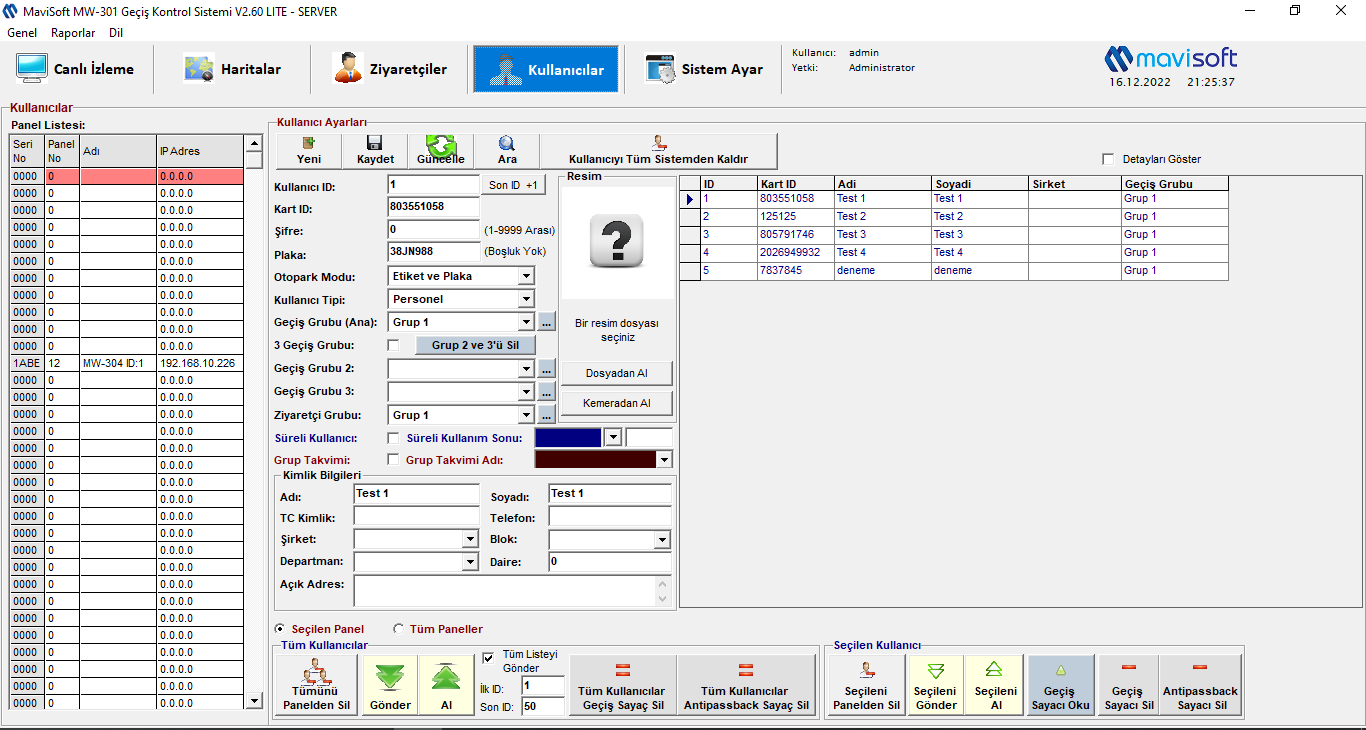Click the Grup 2 ve 3'ü Sil button
This screenshot has width=1366, height=730.
click(475, 345)
